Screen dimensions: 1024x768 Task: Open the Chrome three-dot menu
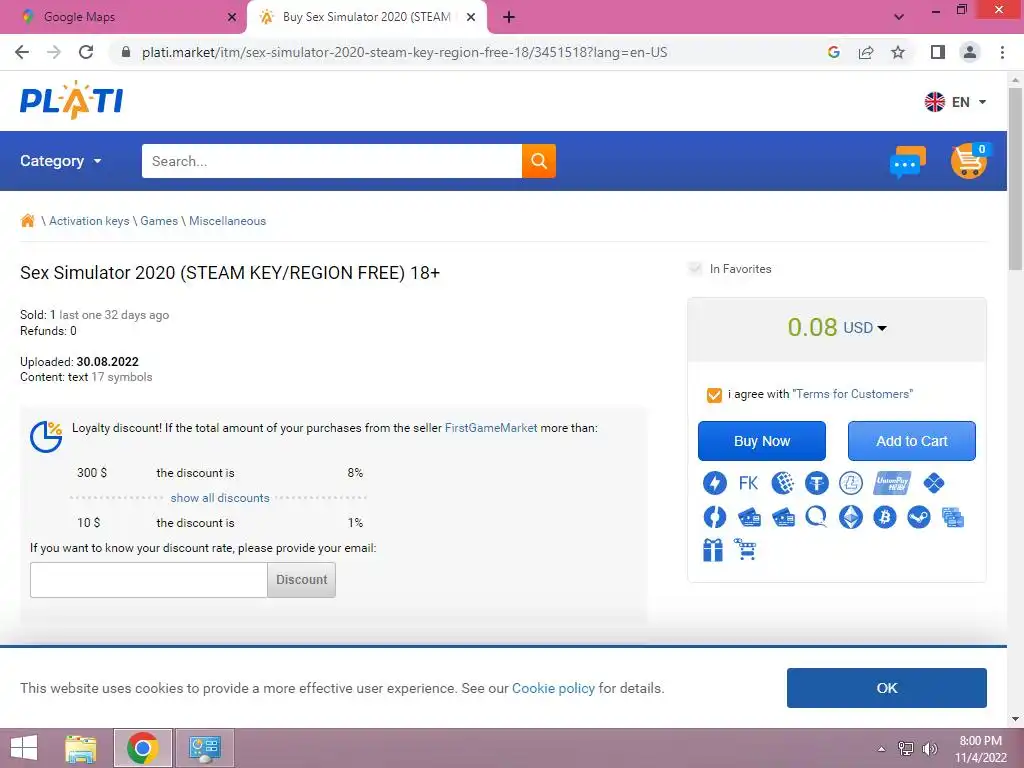1002,52
